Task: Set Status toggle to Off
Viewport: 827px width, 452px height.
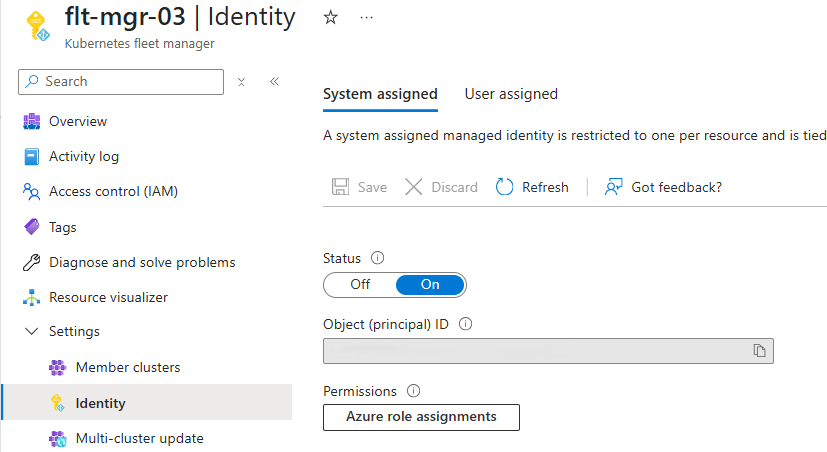Action: pyautogui.click(x=360, y=285)
